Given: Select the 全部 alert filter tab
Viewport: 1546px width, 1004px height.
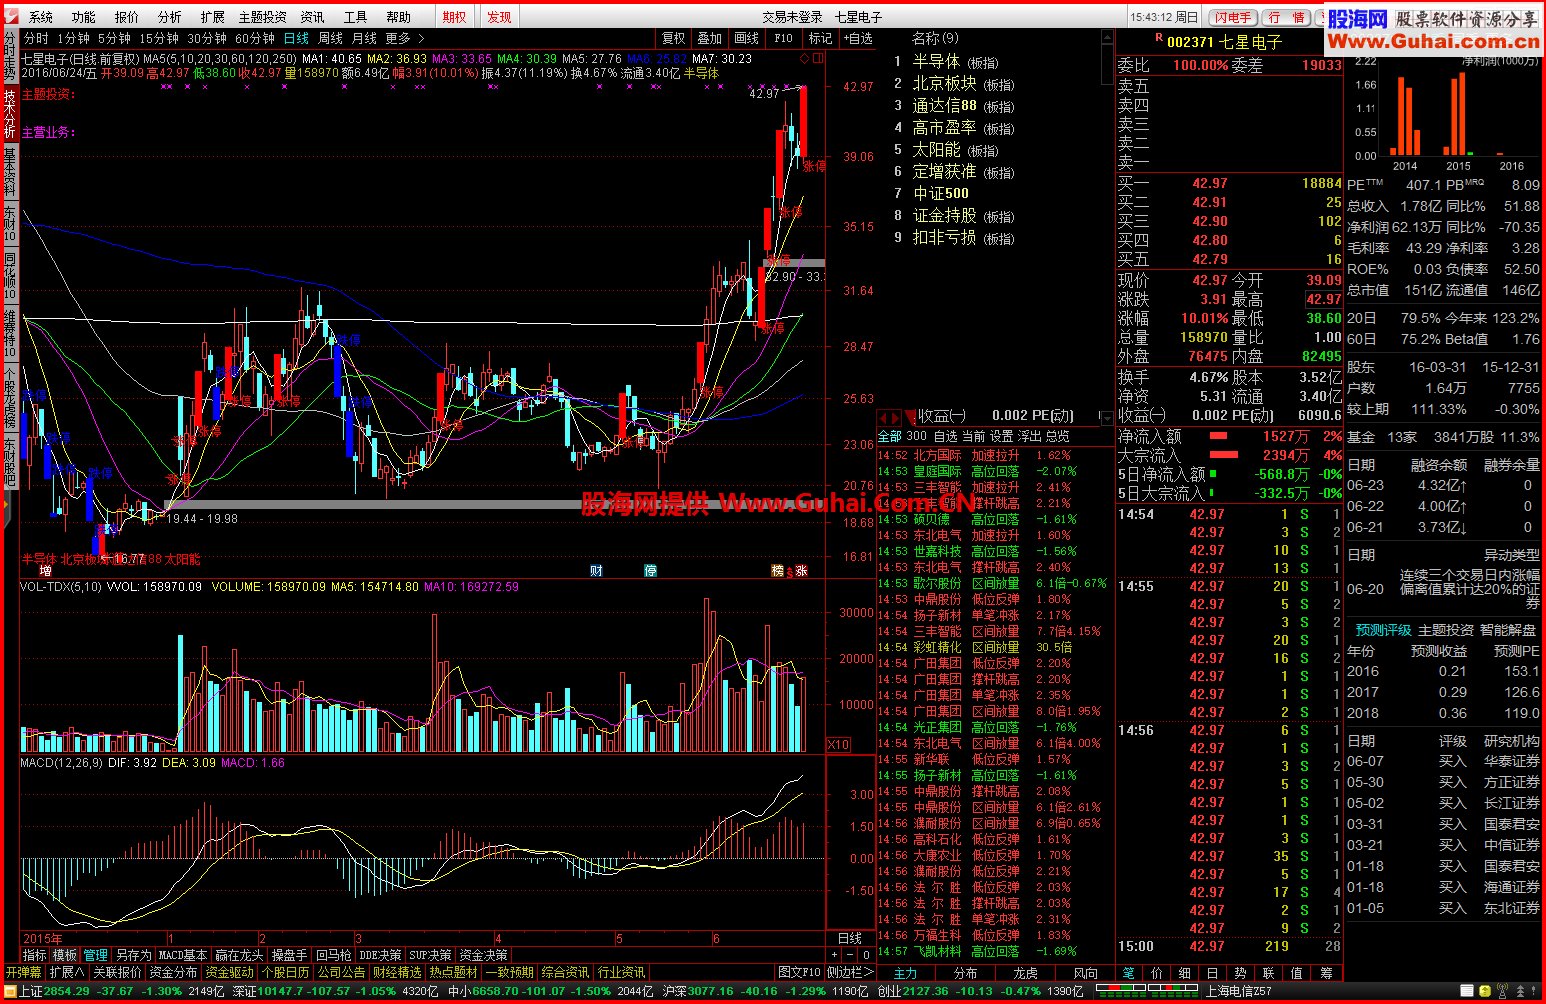Looking at the screenshot, I should click(889, 436).
